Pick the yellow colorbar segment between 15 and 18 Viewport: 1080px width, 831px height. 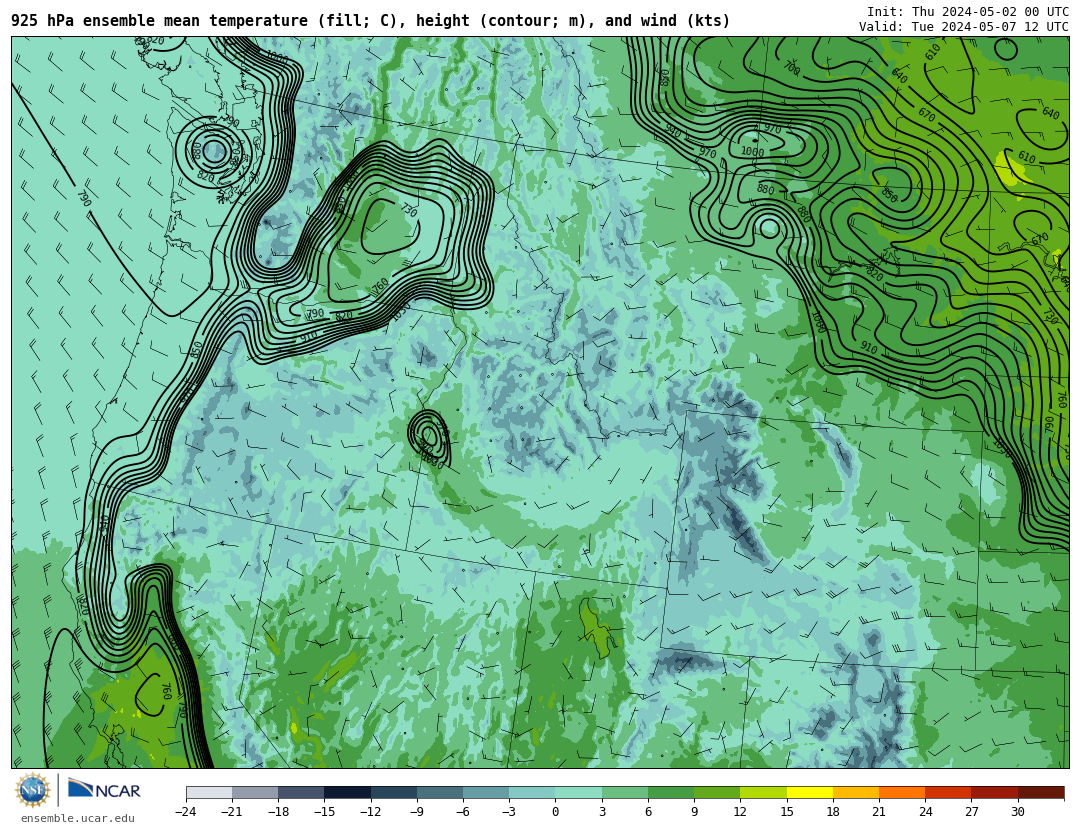809,792
